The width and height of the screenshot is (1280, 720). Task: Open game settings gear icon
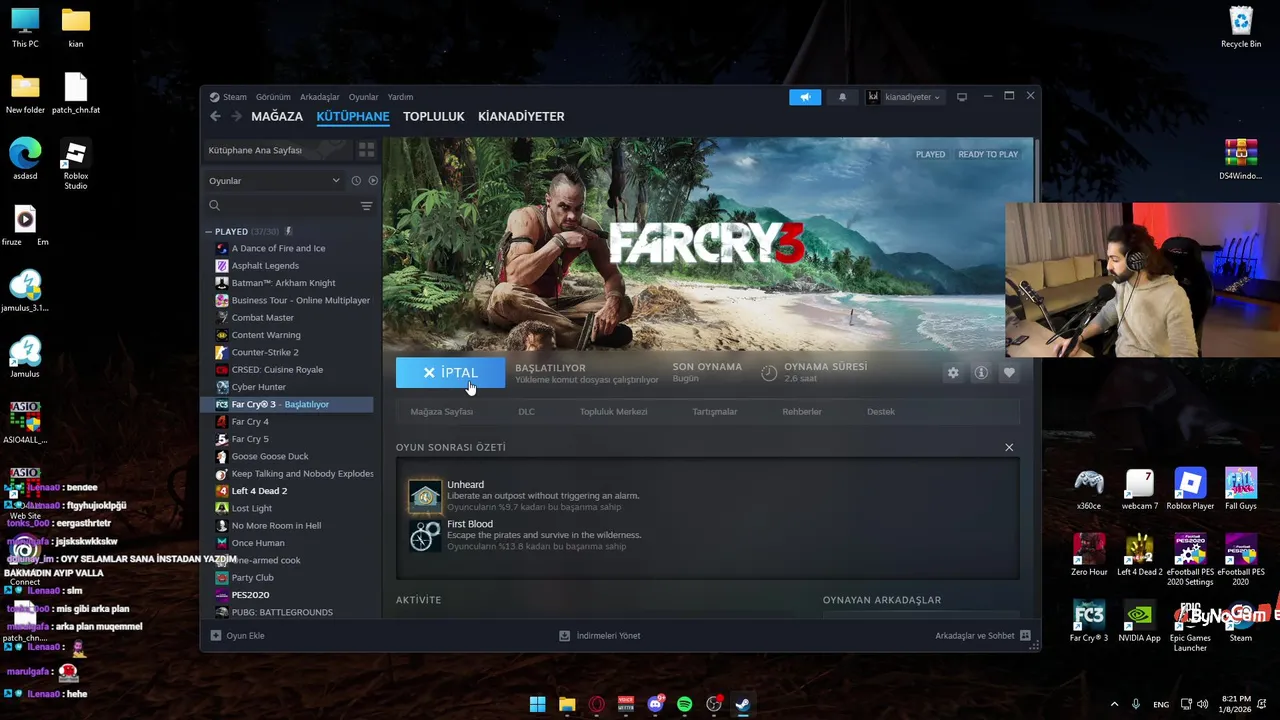[x=953, y=372]
